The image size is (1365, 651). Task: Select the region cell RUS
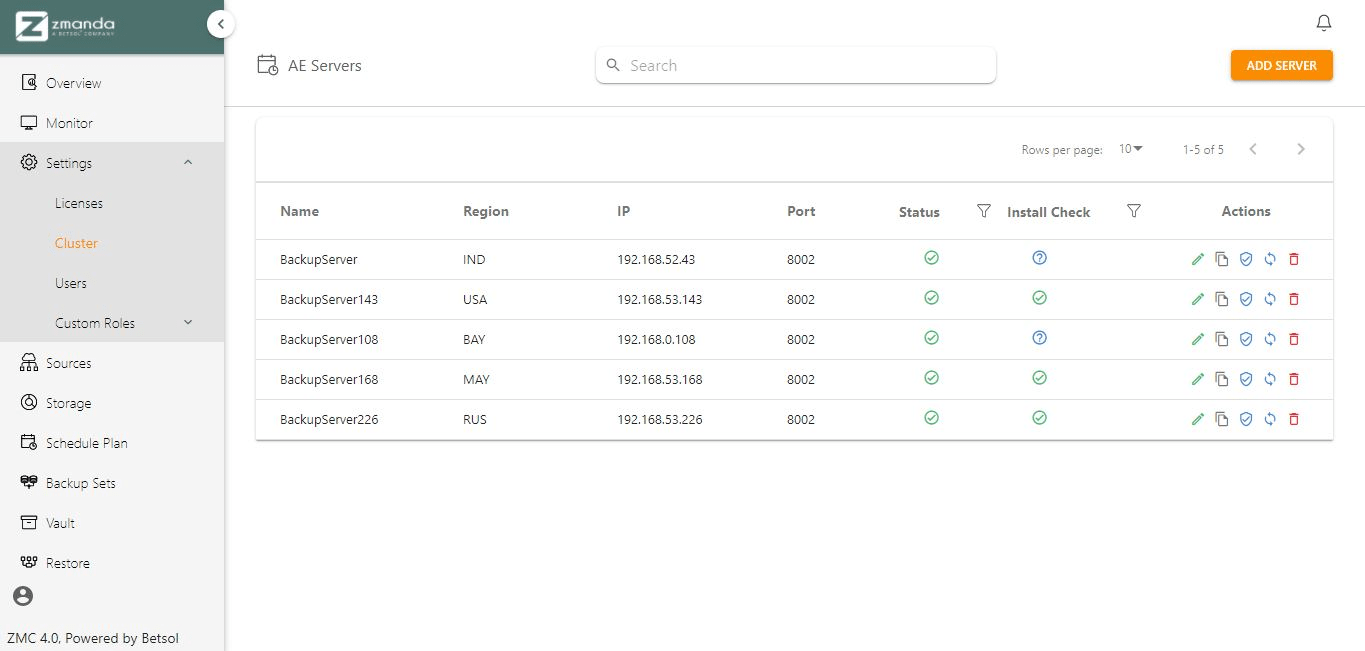475,419
